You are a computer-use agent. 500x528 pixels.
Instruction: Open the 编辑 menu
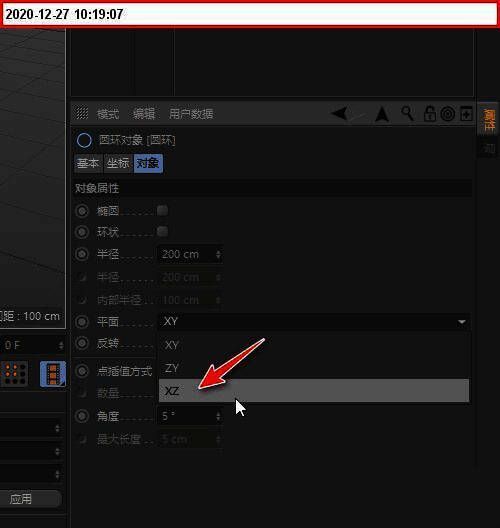pos(144,114)
